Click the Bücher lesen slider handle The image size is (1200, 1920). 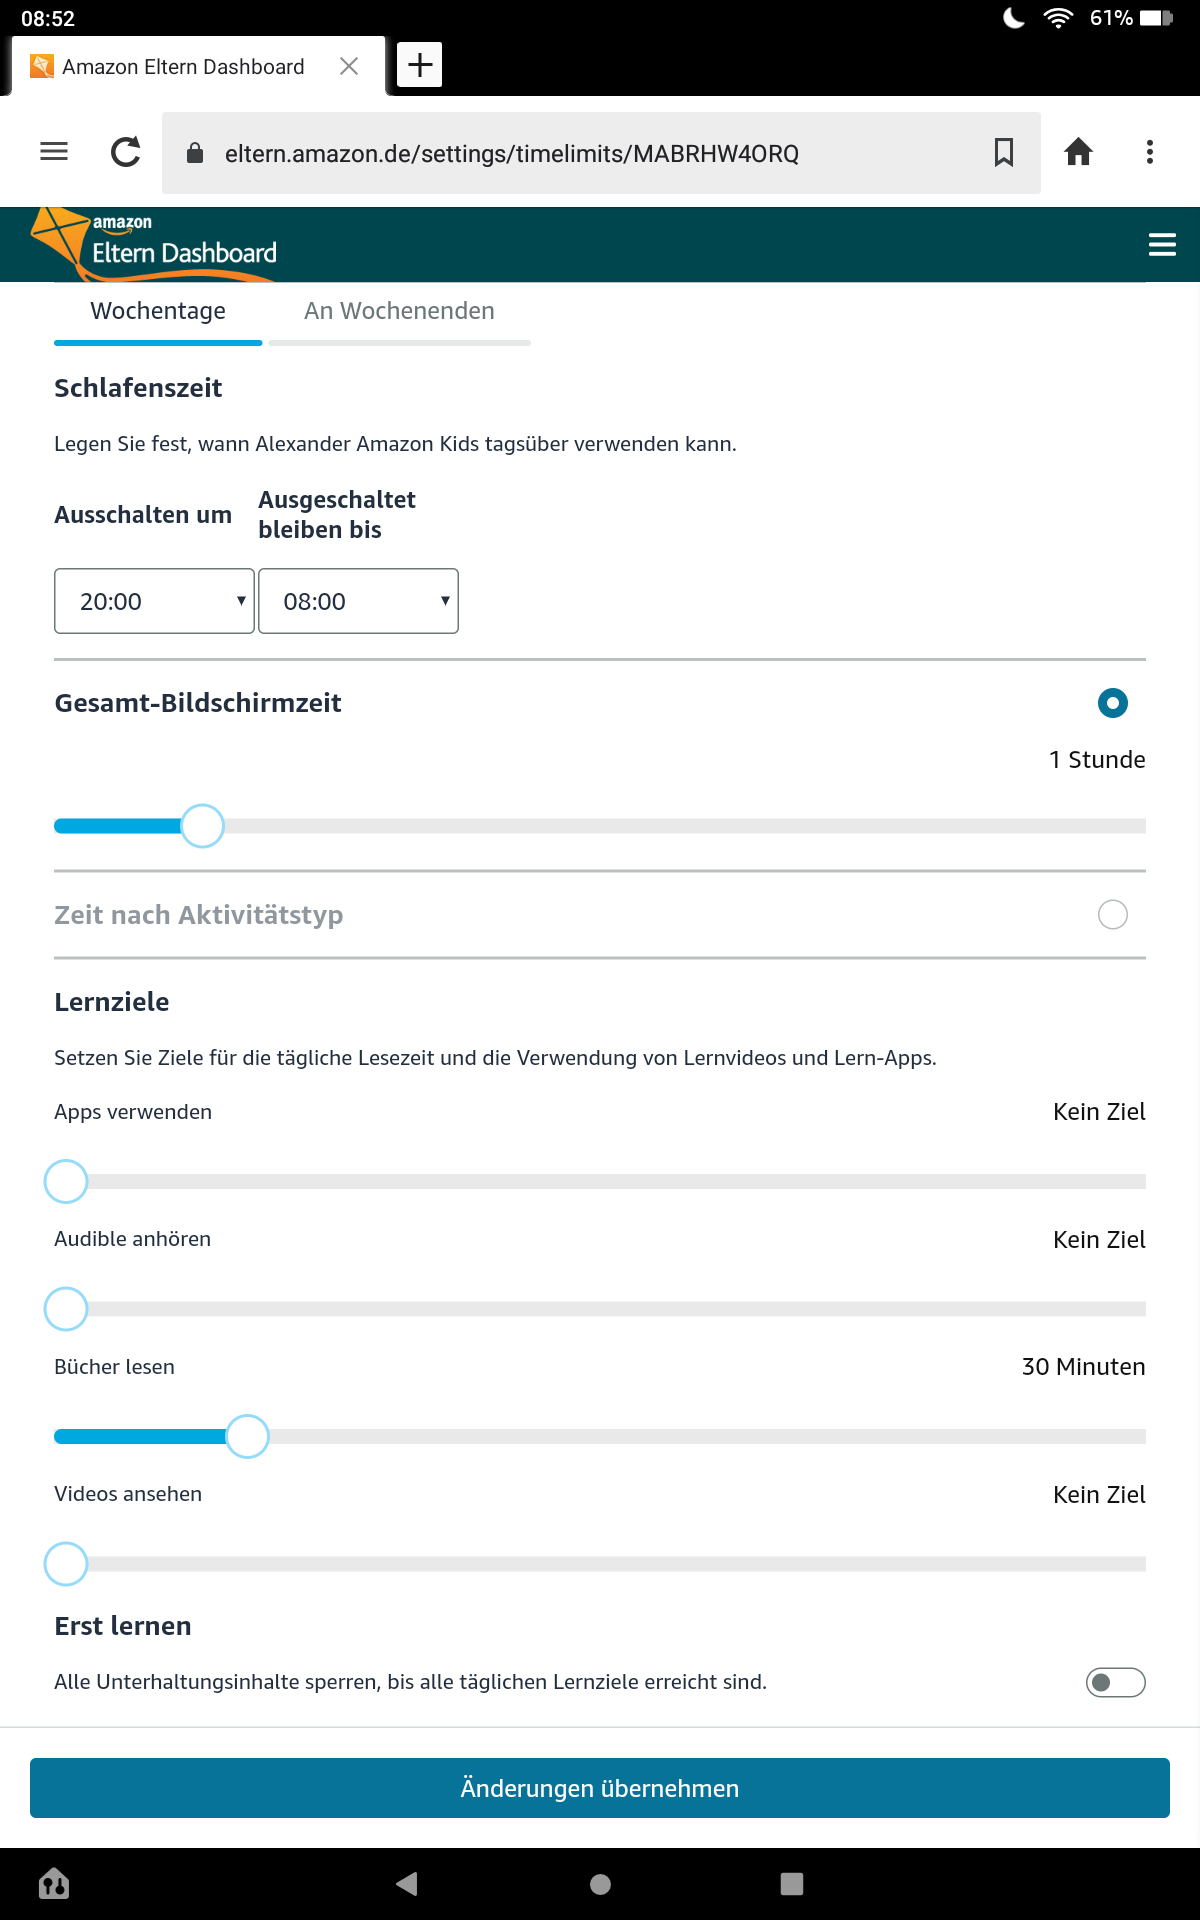247,1437
